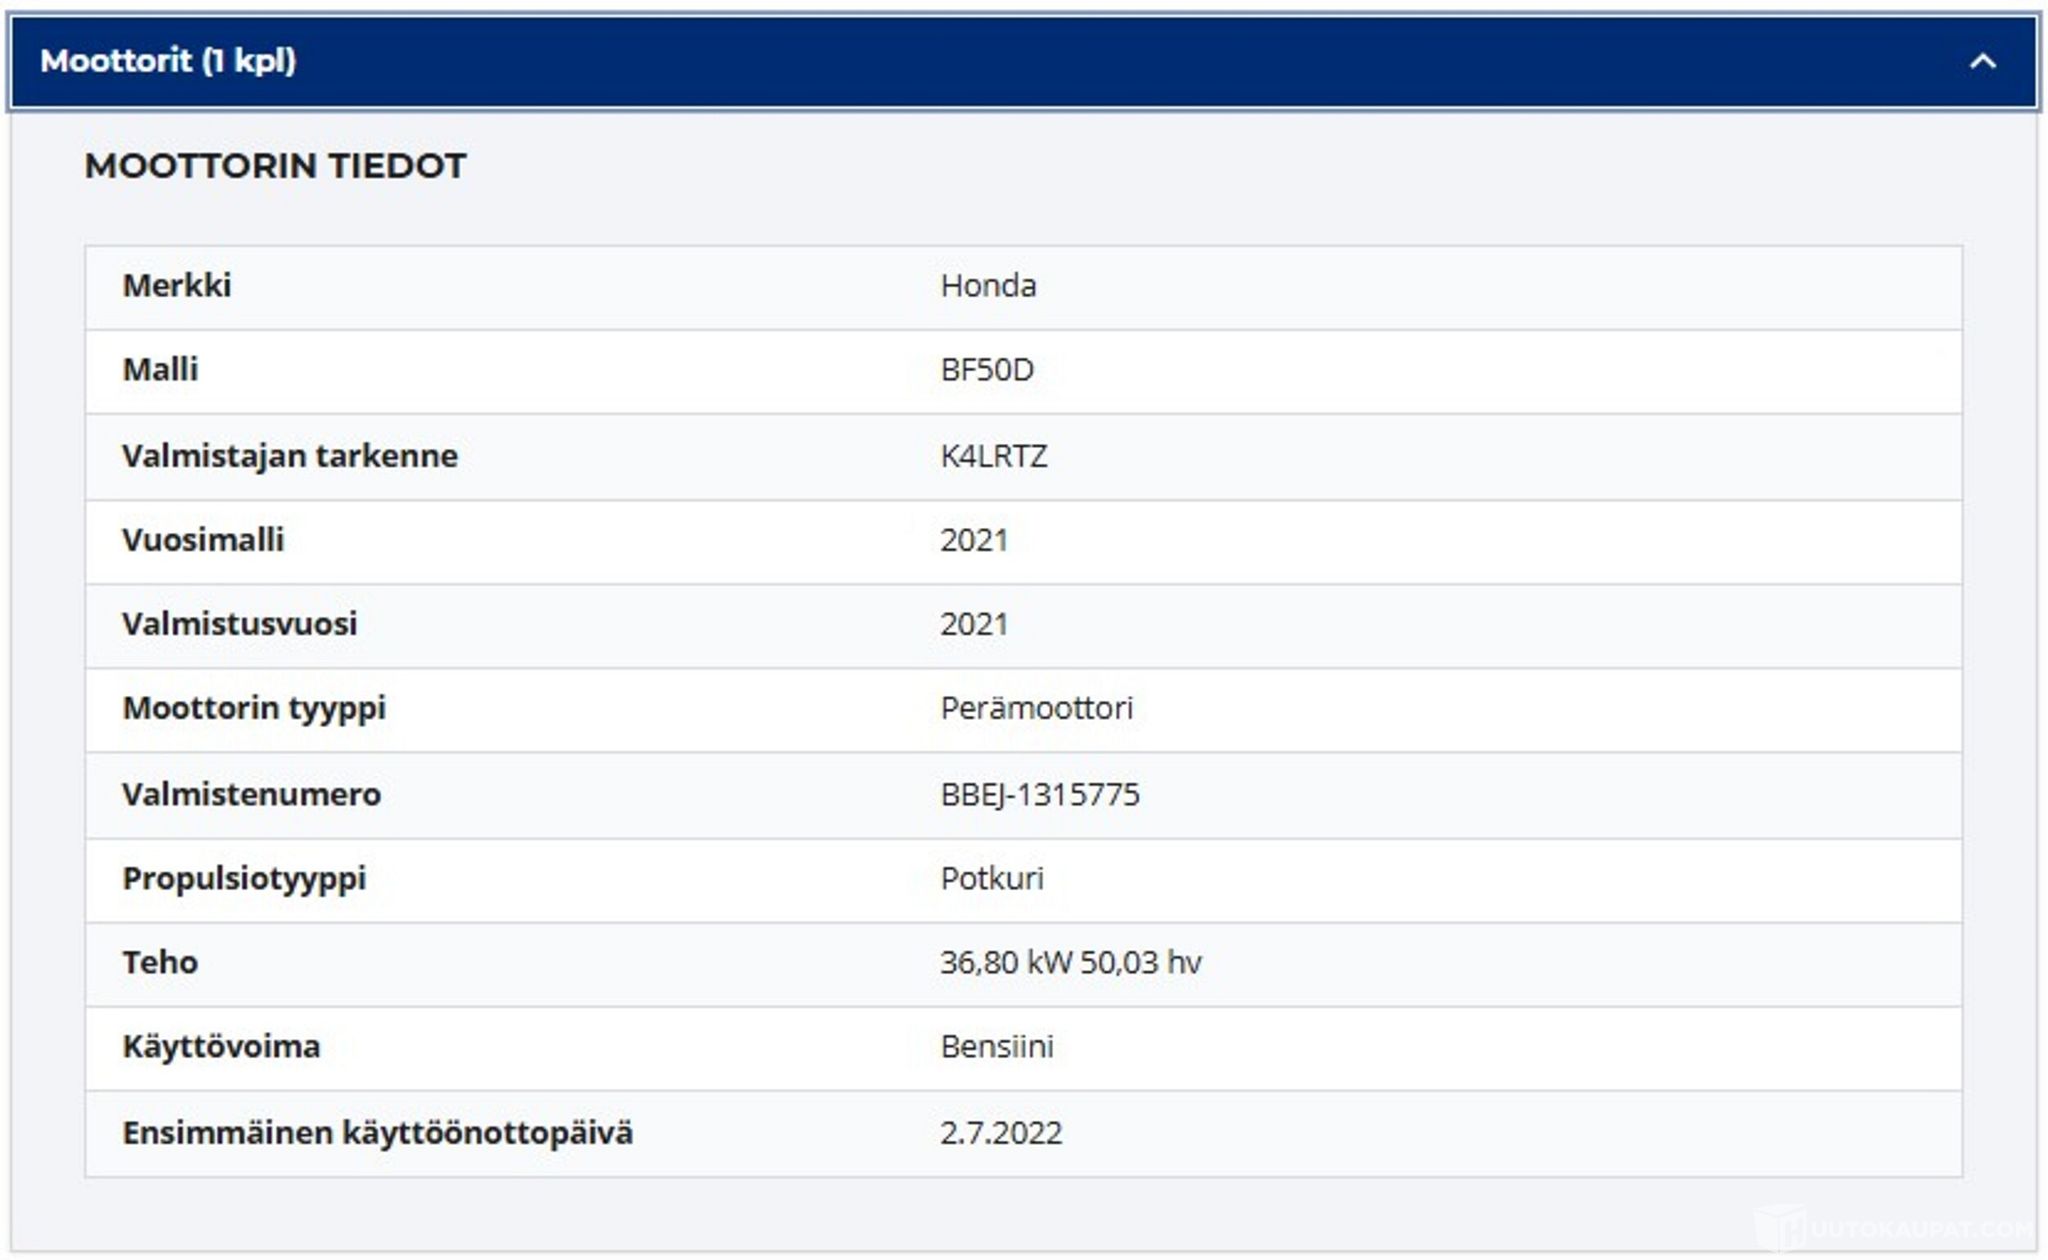Select the BF50D model value

click(x=987, y=370)
